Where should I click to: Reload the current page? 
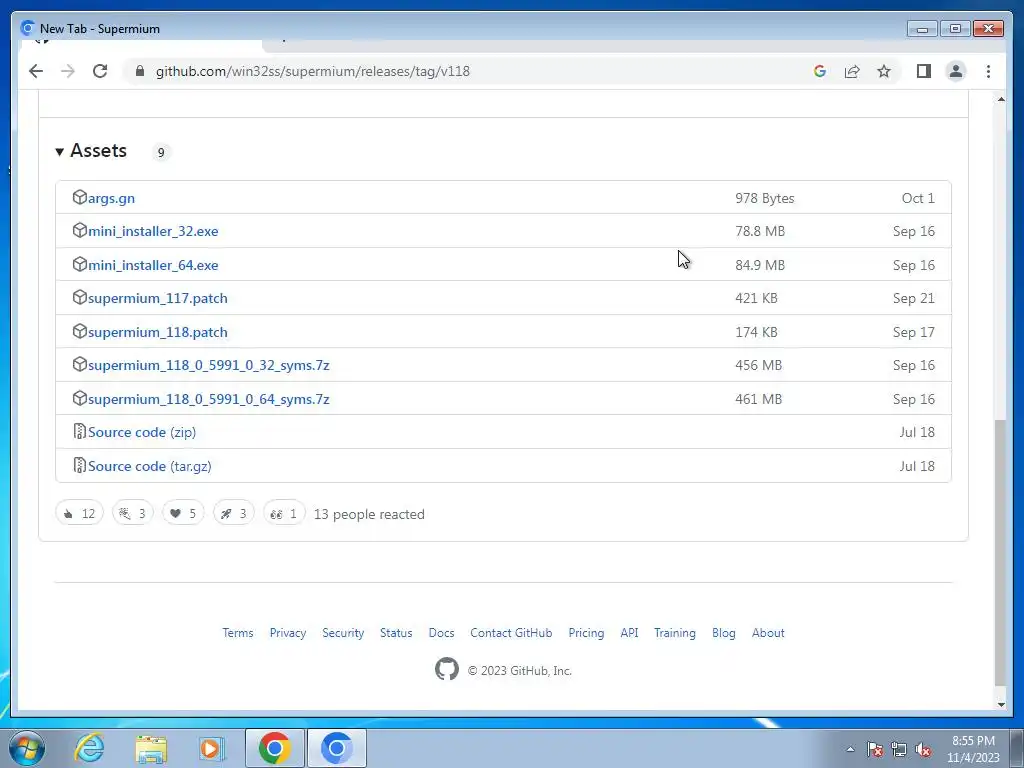pos(100,71)
